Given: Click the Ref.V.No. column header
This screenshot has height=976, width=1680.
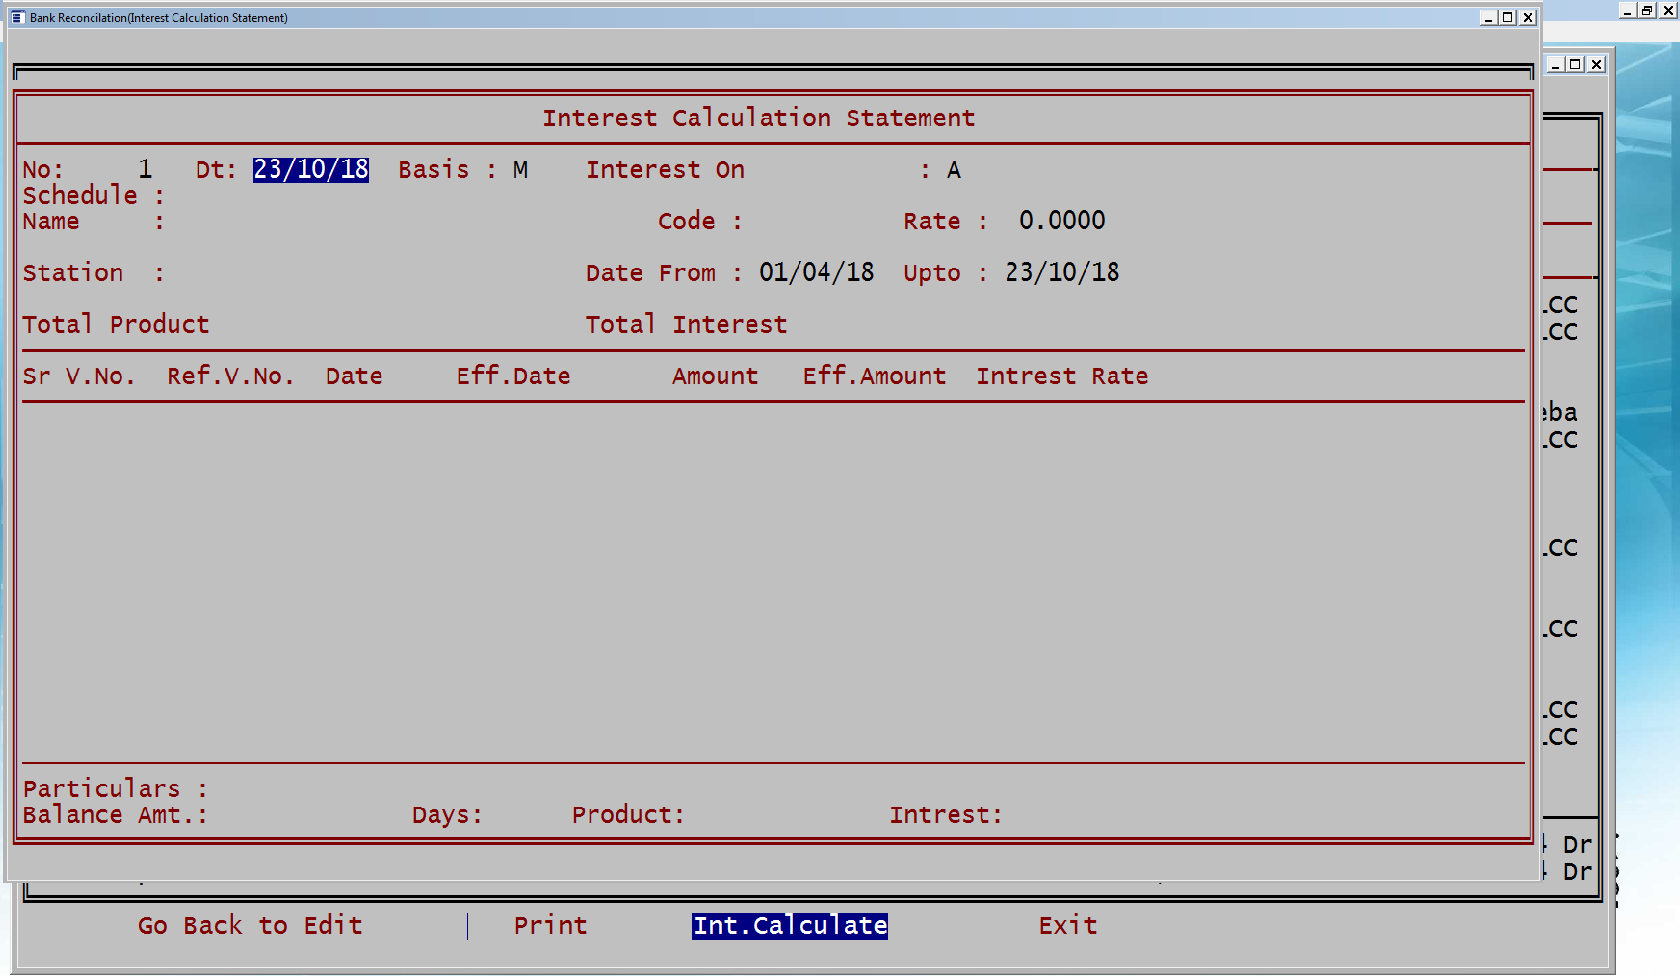Looking at the screenshot, I should 230,377.
